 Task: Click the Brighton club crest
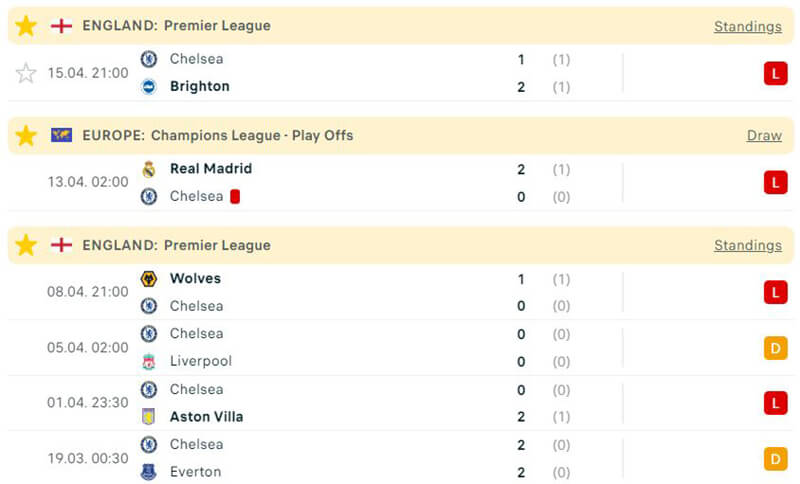click(x=149, y=86)
